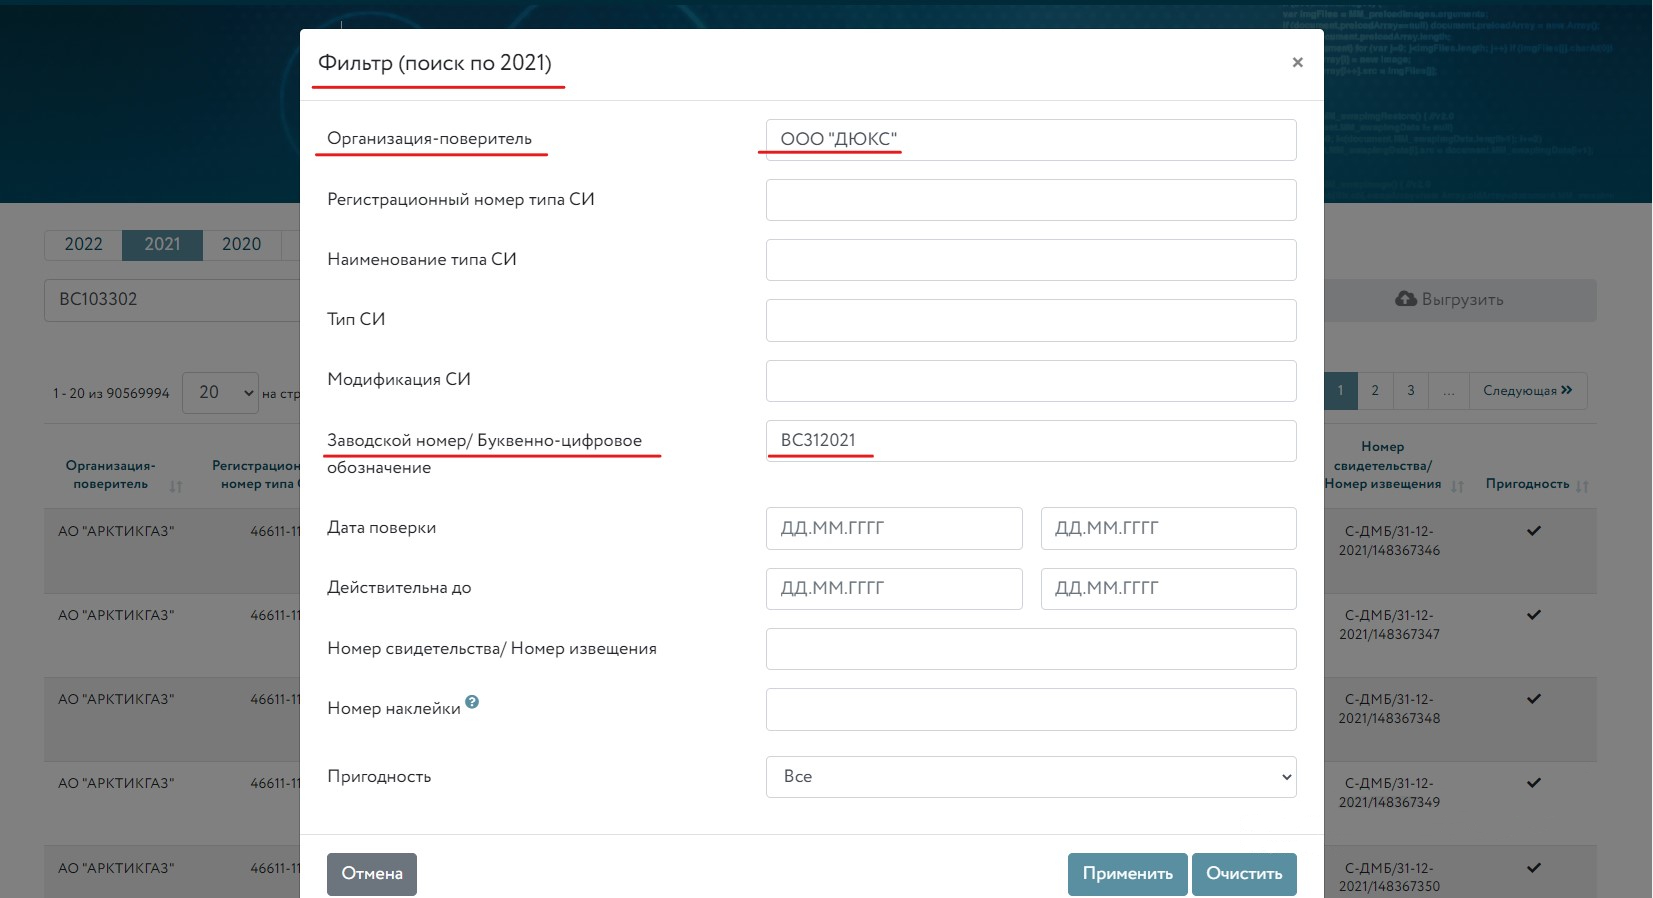
Task: Open the rows-per-page dropdown showing 20
Action: coord(220,393)
